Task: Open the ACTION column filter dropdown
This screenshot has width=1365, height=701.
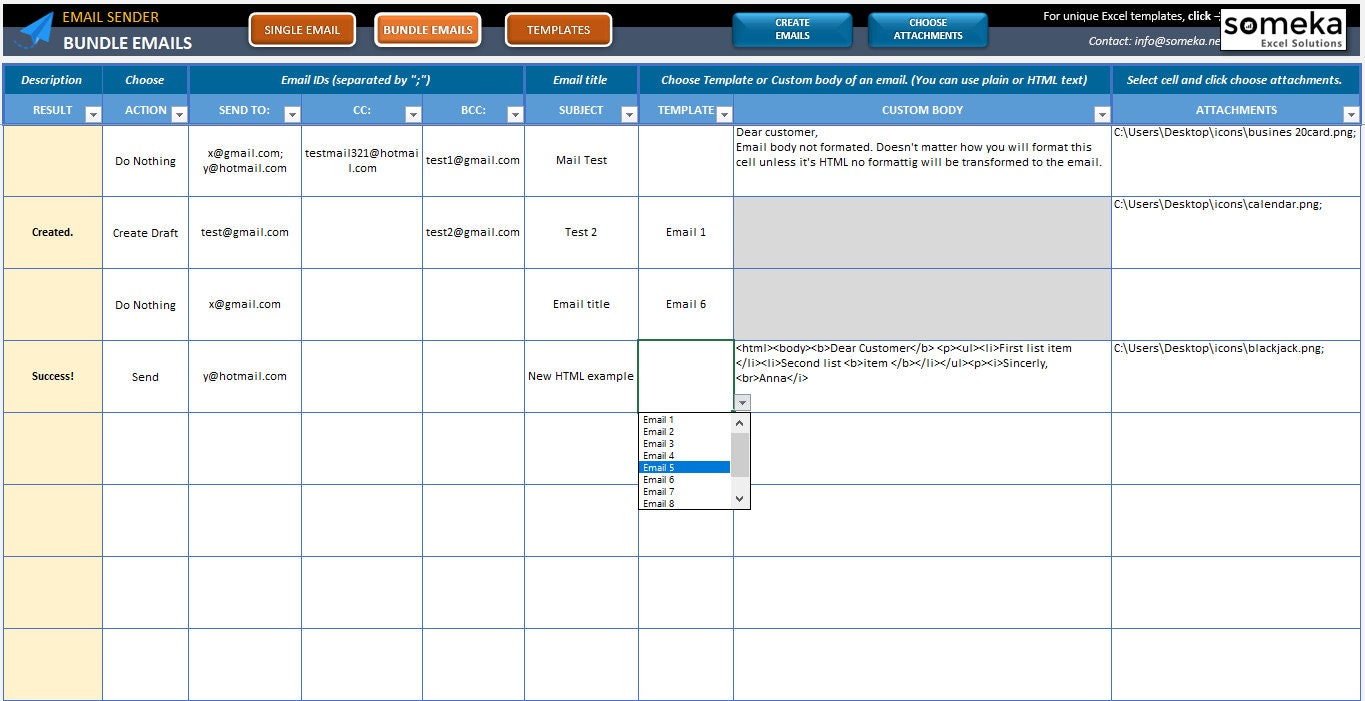Action: click(x=180, y=113)
